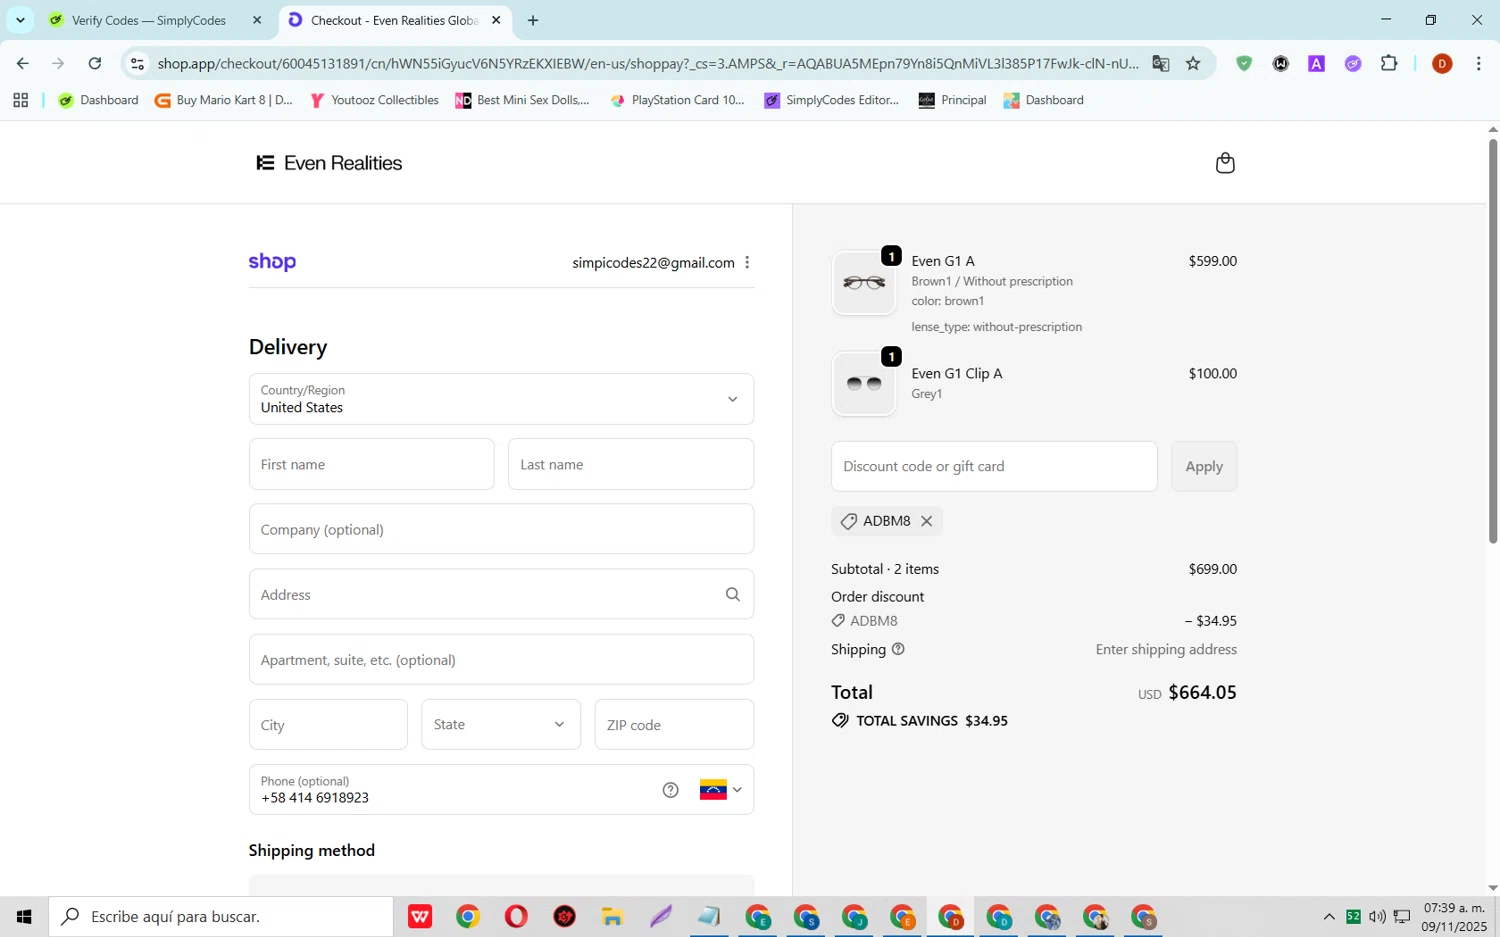The image size is (1500, 937).
Task: Open the State dropdown
Action: tap(501, 724)
